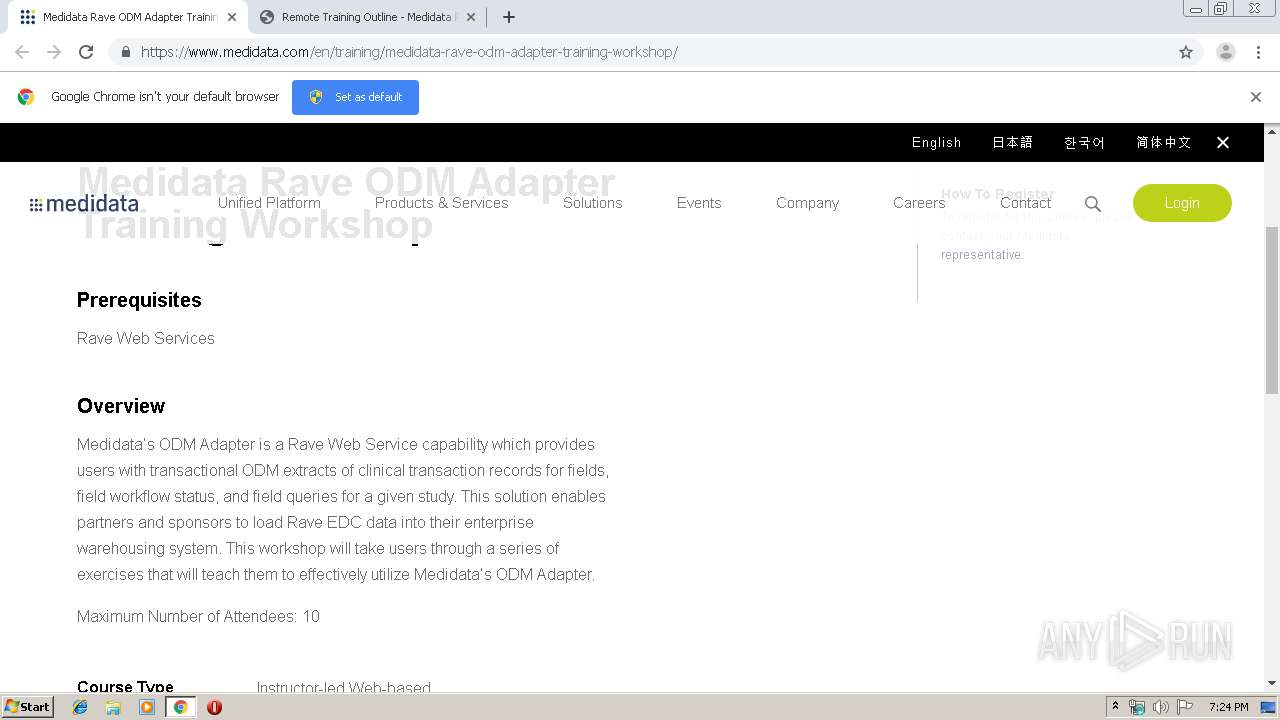Open the network tray icon
This screenshot has height=720, width=1280.
(x=1137, y=707)
